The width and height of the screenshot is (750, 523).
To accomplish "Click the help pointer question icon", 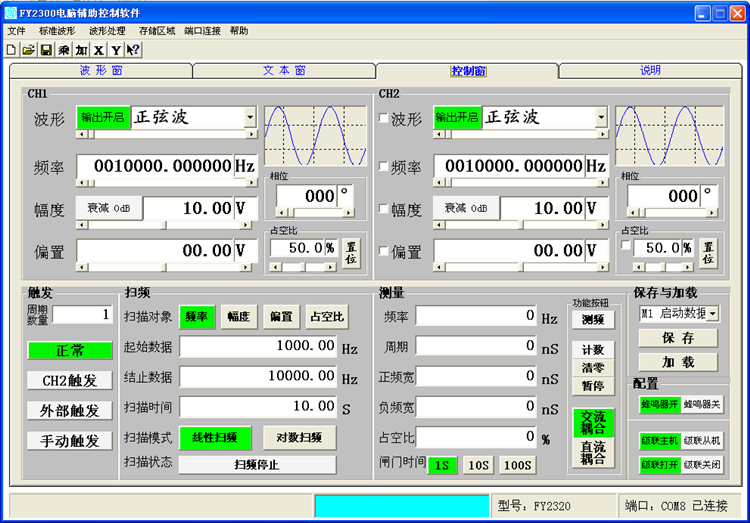I will [x=133, y=50].
